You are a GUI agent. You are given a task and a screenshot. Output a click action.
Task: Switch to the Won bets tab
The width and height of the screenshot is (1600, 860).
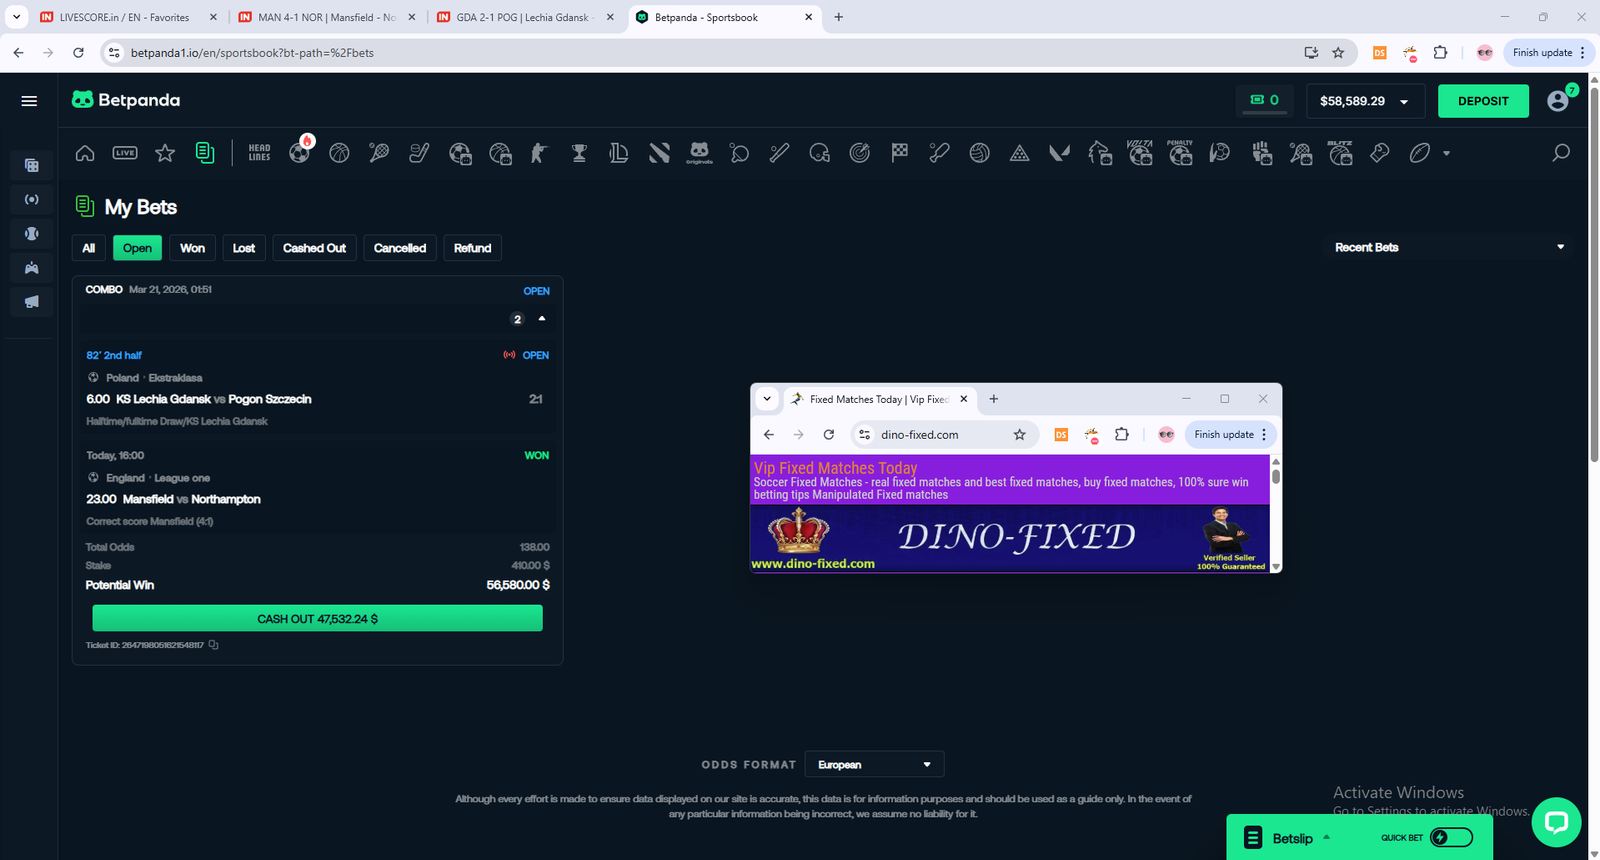[192, 248]
